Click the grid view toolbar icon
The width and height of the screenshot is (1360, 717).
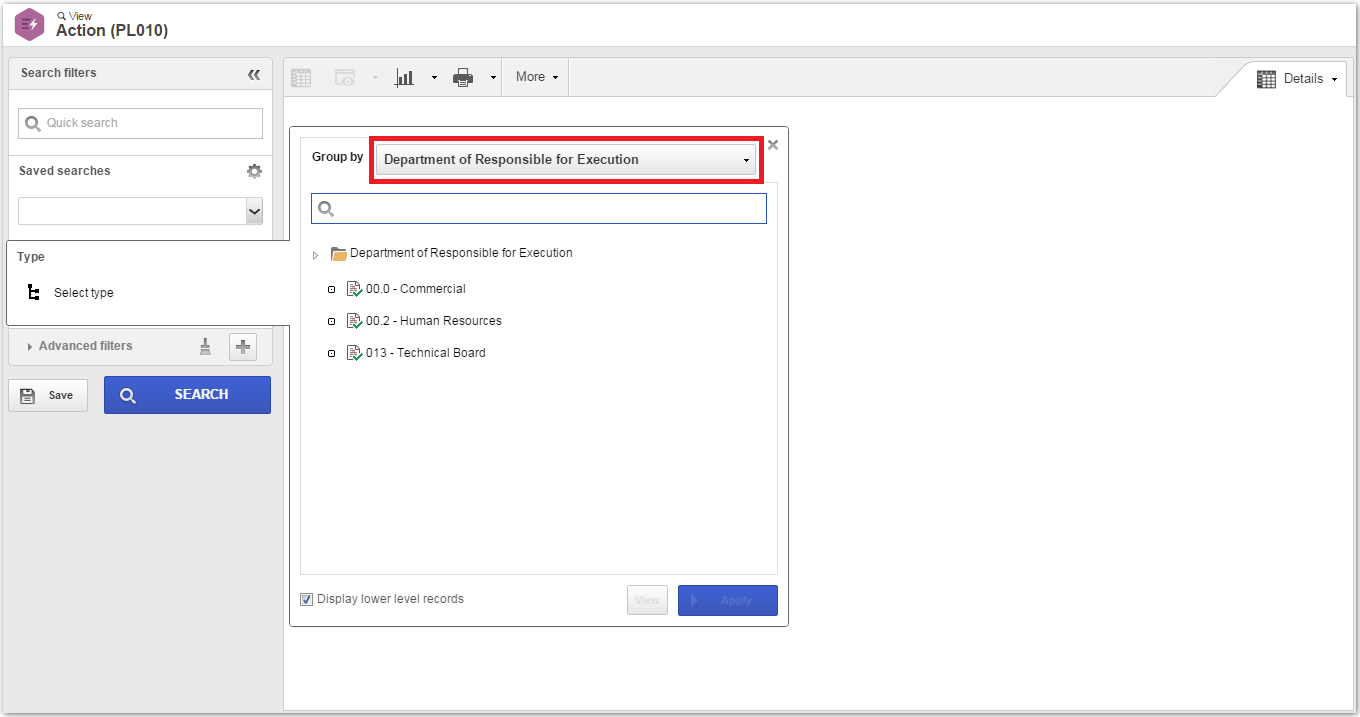tap(301, 77)
